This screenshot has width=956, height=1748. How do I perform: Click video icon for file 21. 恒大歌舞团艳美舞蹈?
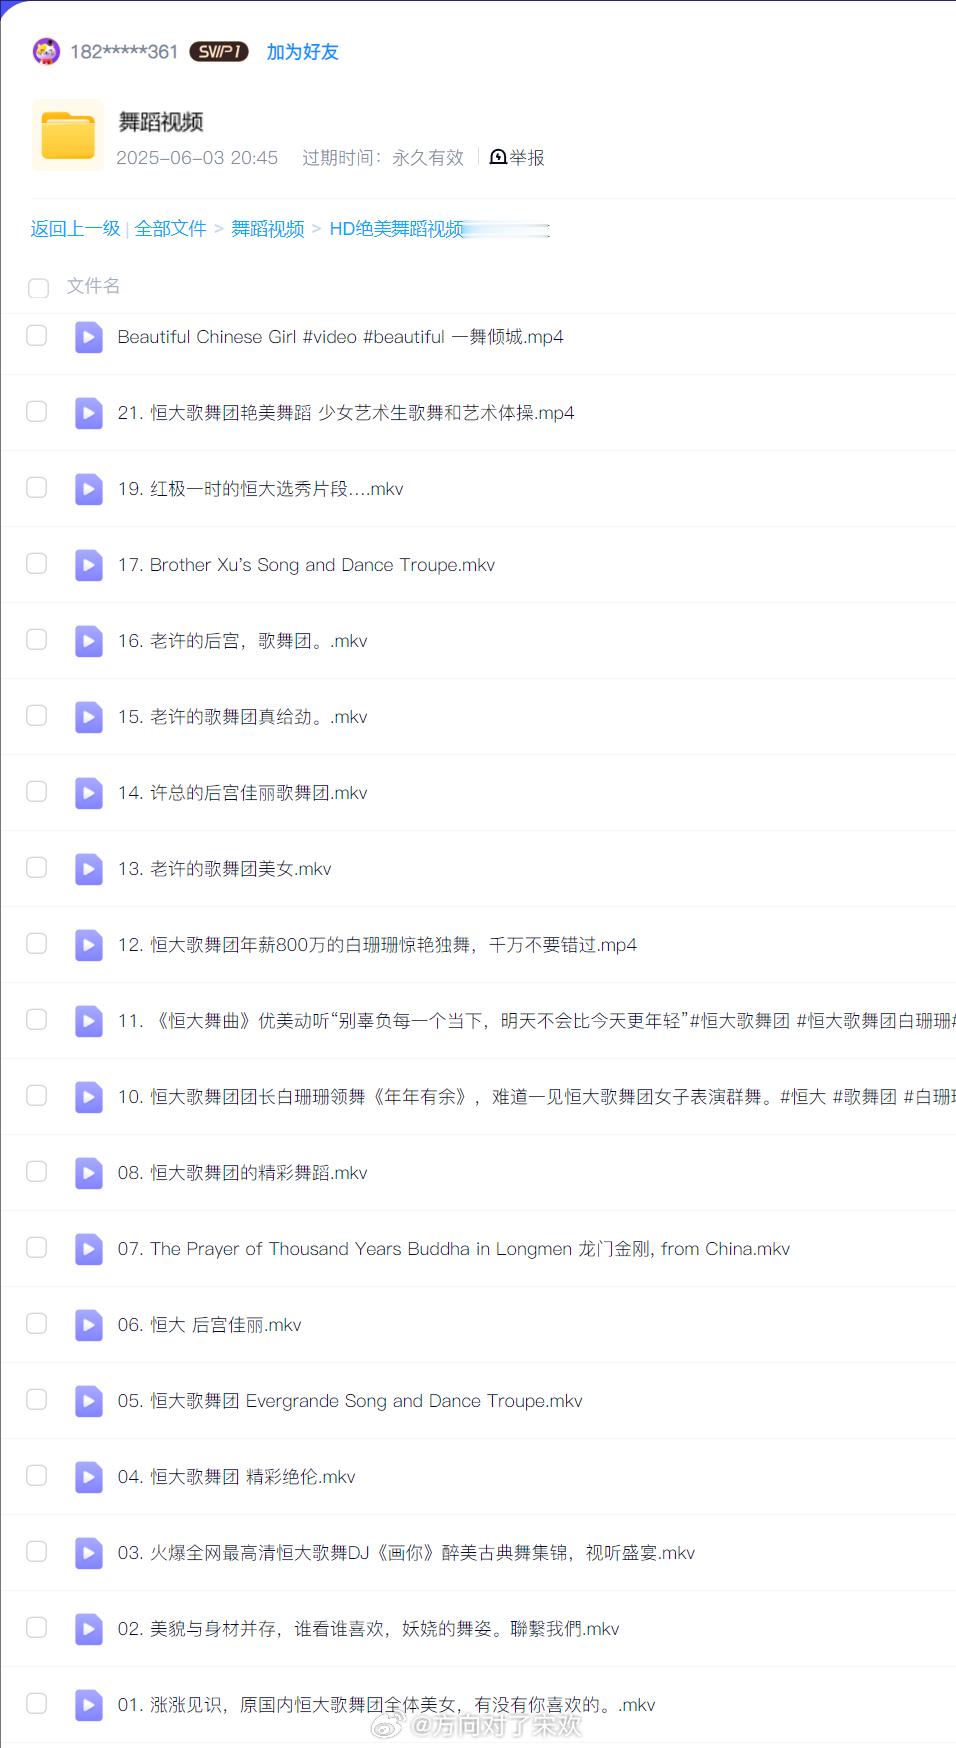[x=89, y=413]
